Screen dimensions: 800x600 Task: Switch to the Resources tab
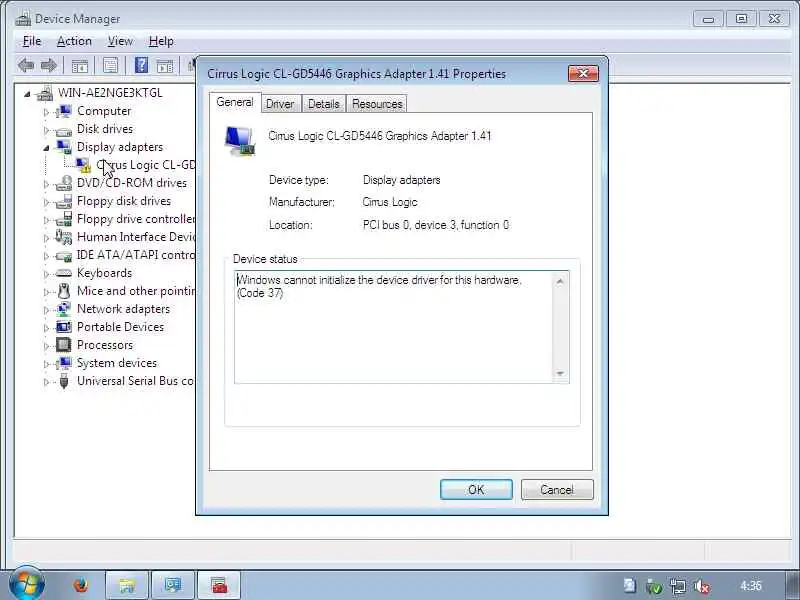click(x=377, y=104)
